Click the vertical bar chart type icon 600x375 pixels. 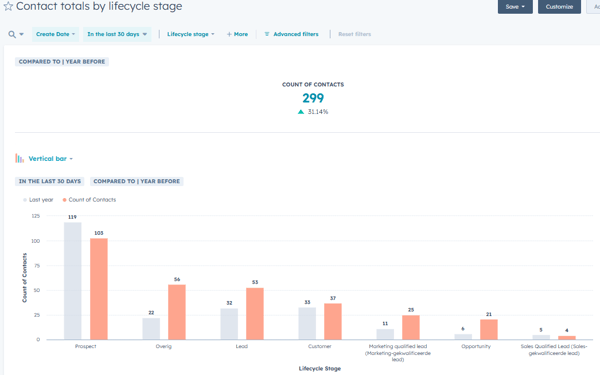coord(20,158)
